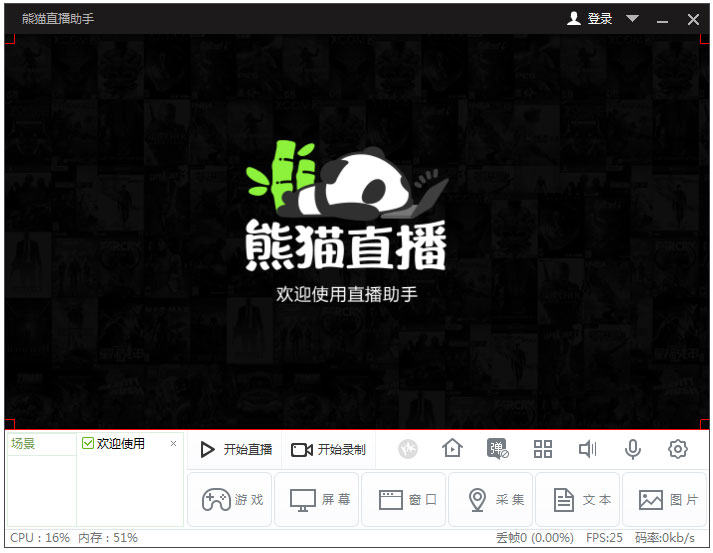
Task: Click the speaker volume icon
Action: (x=587, y=449)
